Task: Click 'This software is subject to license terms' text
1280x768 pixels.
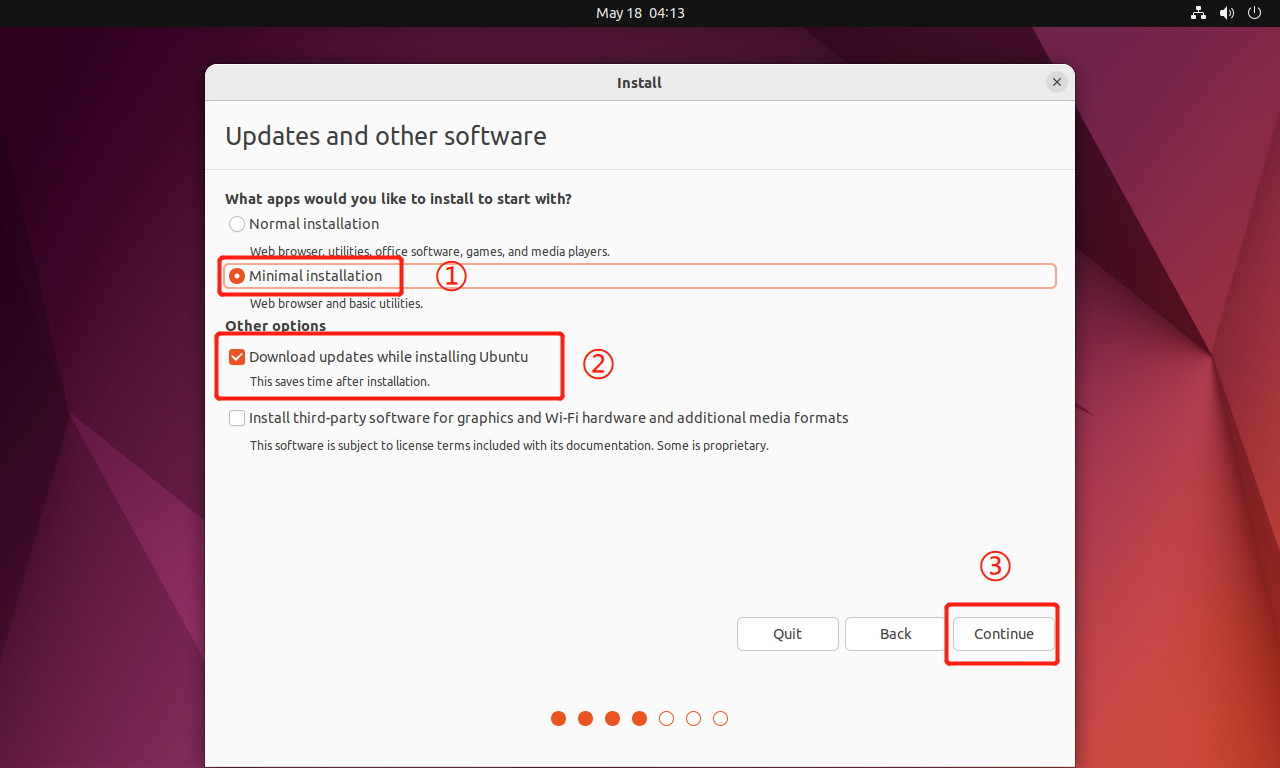Action: 509,446
